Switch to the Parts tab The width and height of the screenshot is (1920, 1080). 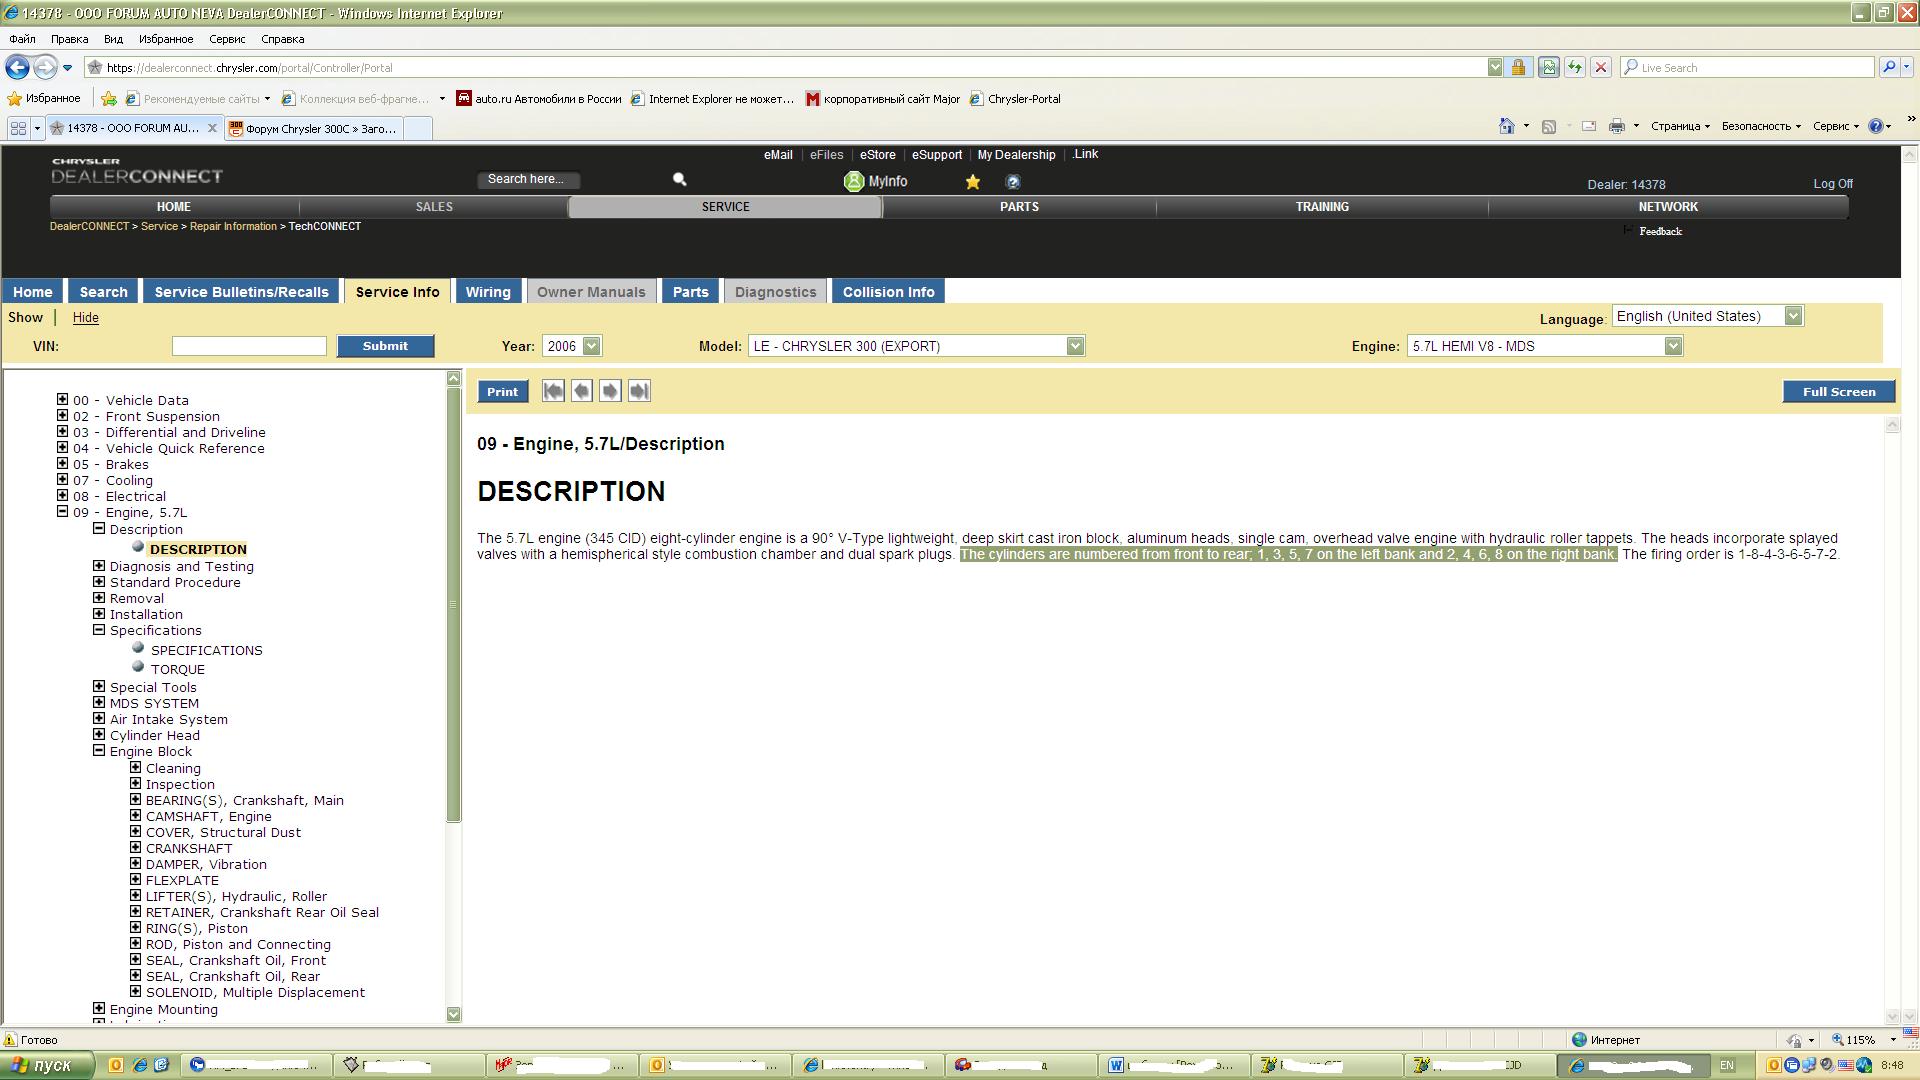click(x=690, y=291)
